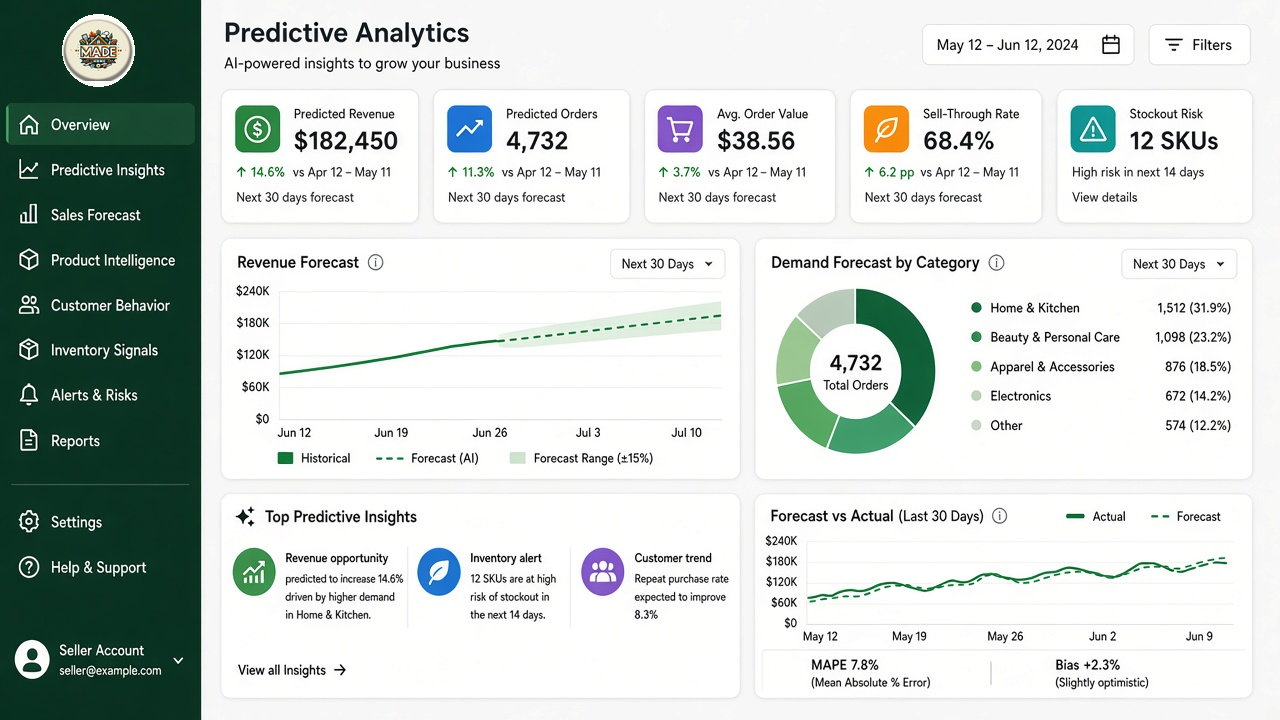Click the Help & Support question mark icon
Screen dimensions: 1280x720
point(29,567)
